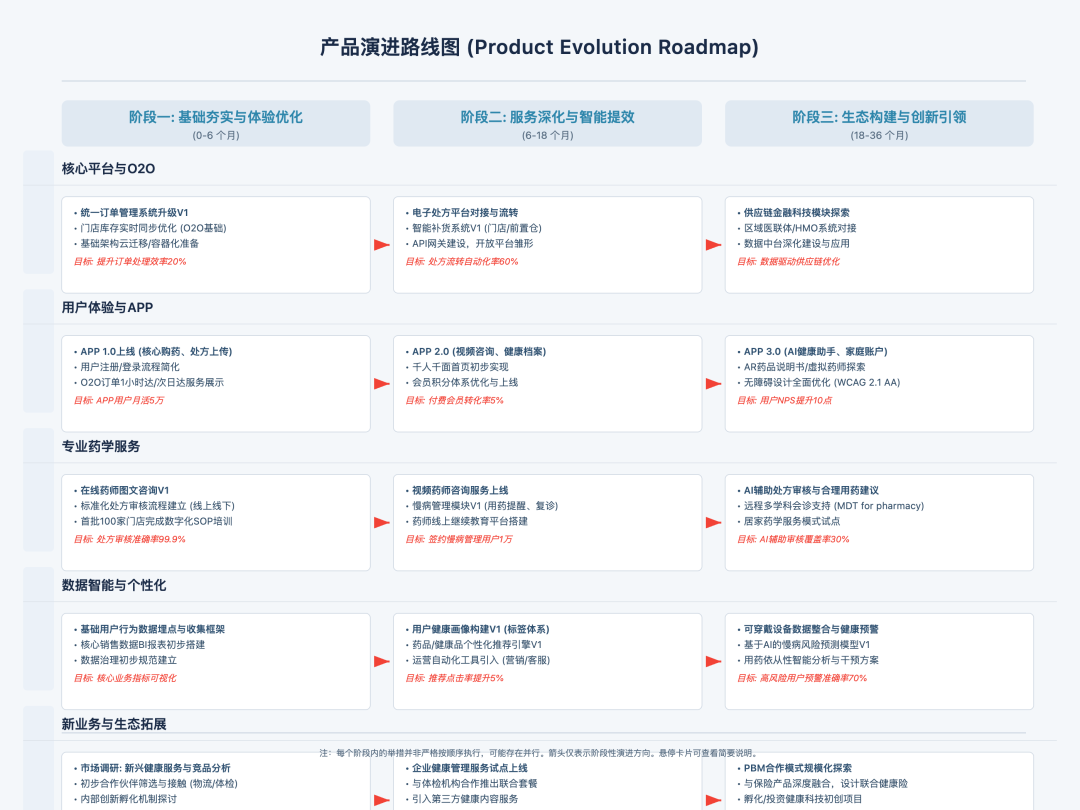Click the red arrow between 统一订单管理系统升级V1 and 电子处方平台对接与流转
This screenshot has width=1080, height=810.
(380, 244)
